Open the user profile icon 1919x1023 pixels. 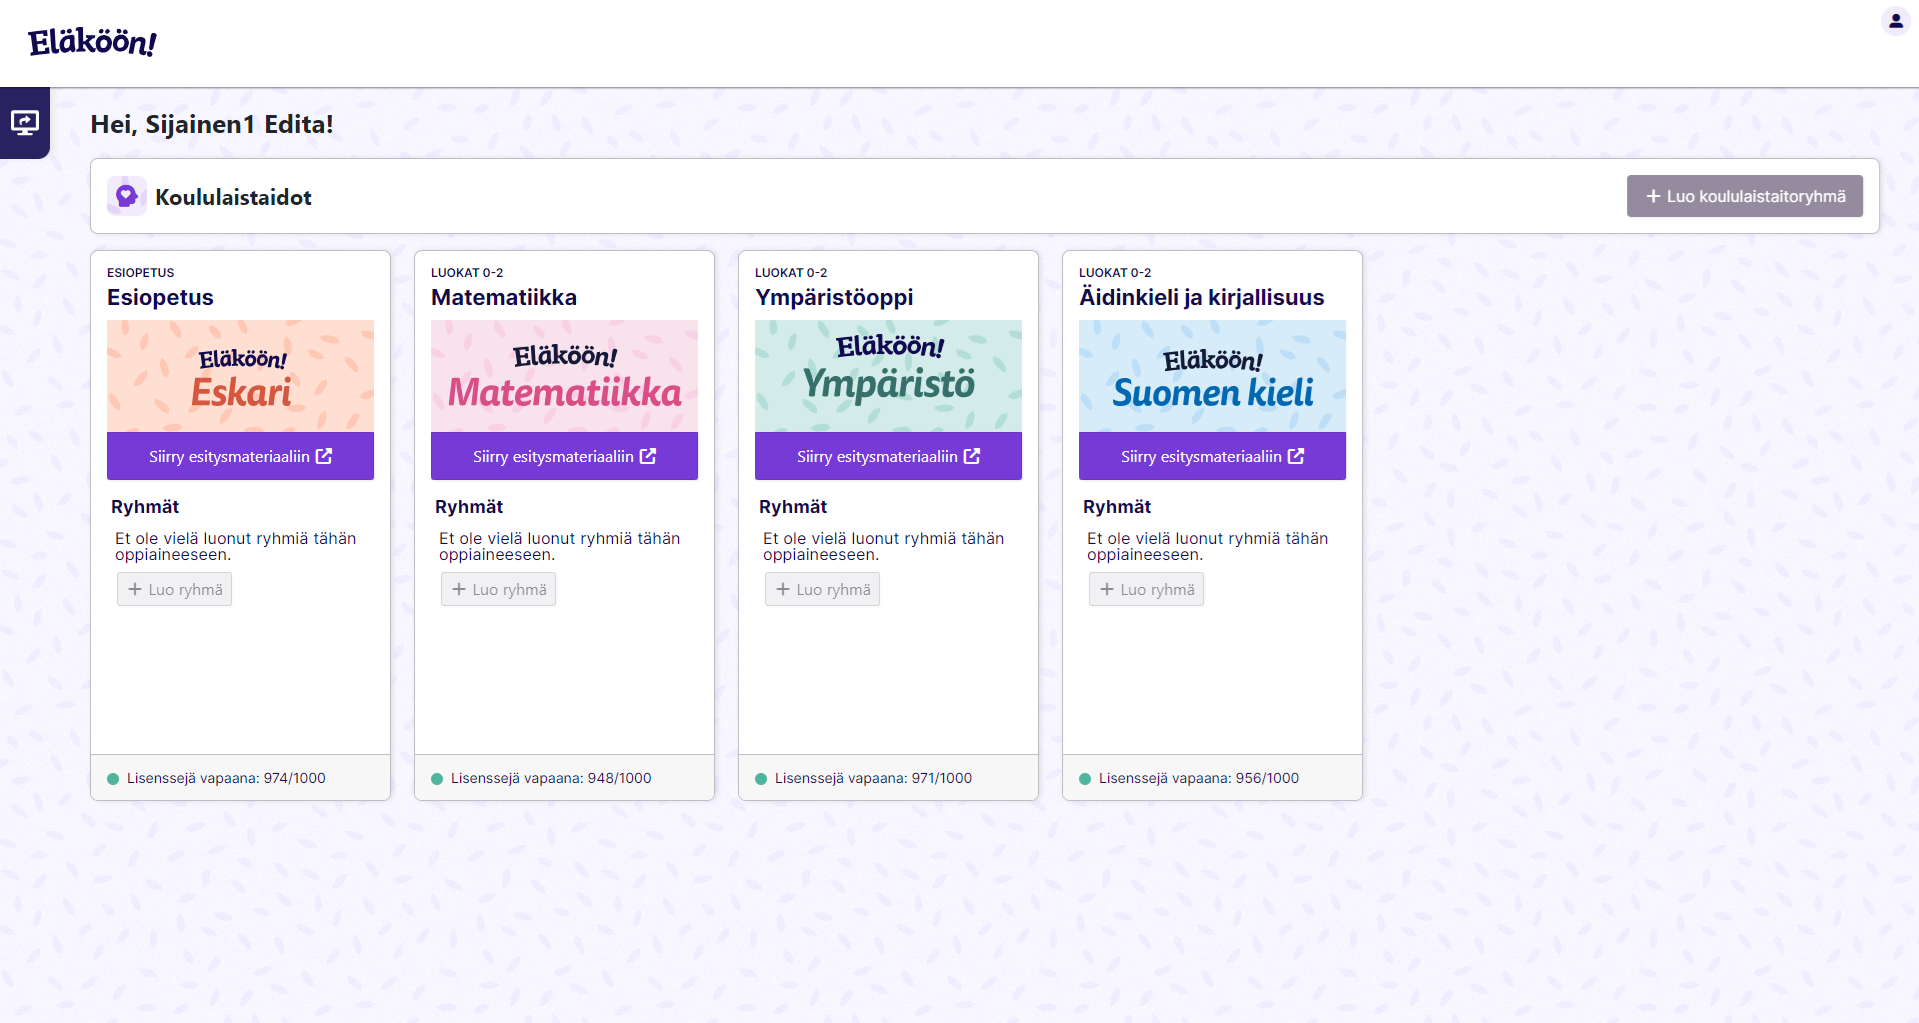(x=1895, y=21)
